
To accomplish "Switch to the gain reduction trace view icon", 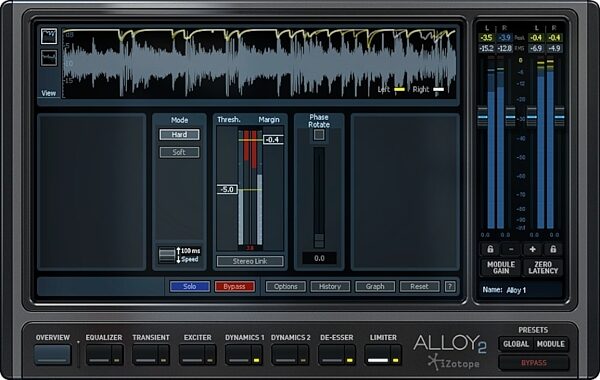I will coord(49,36).
